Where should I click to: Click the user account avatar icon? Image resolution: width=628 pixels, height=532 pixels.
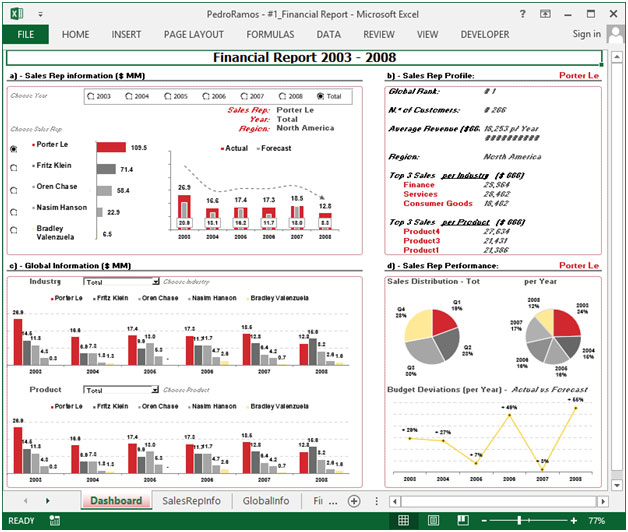point(616,34)
